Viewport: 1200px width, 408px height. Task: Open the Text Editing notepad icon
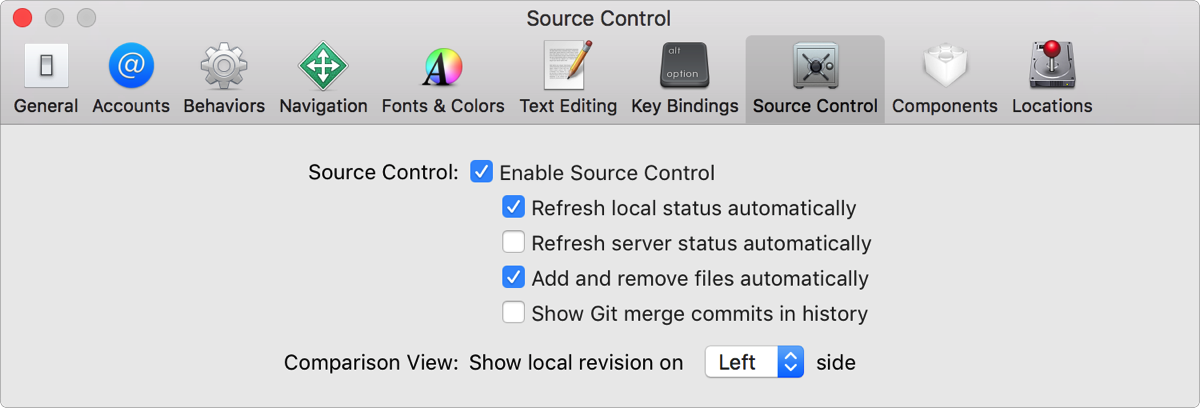(568, 67)
